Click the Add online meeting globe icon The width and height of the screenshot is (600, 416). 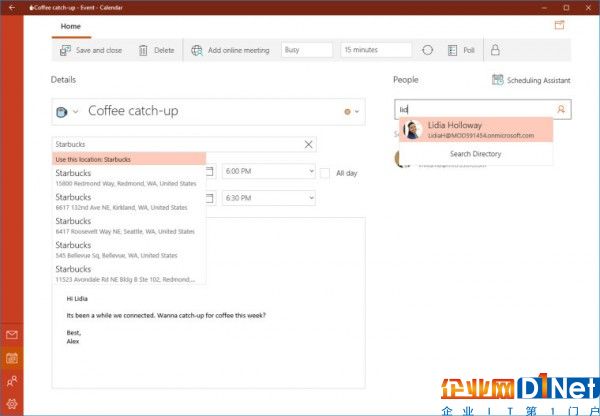197,50
